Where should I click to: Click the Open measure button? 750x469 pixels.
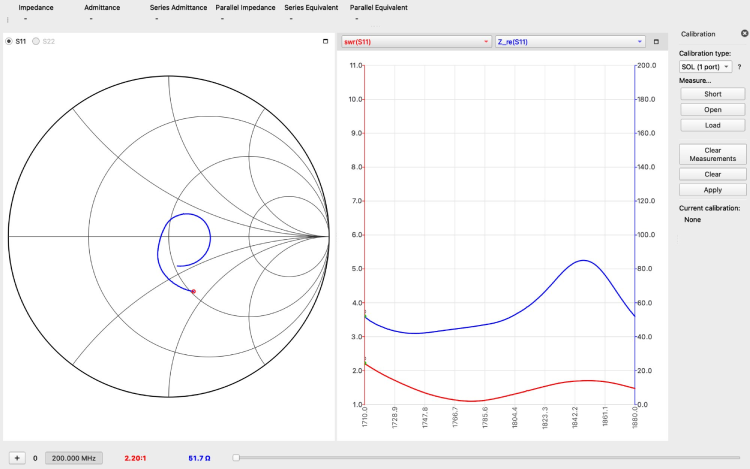[x=713, y=110]
